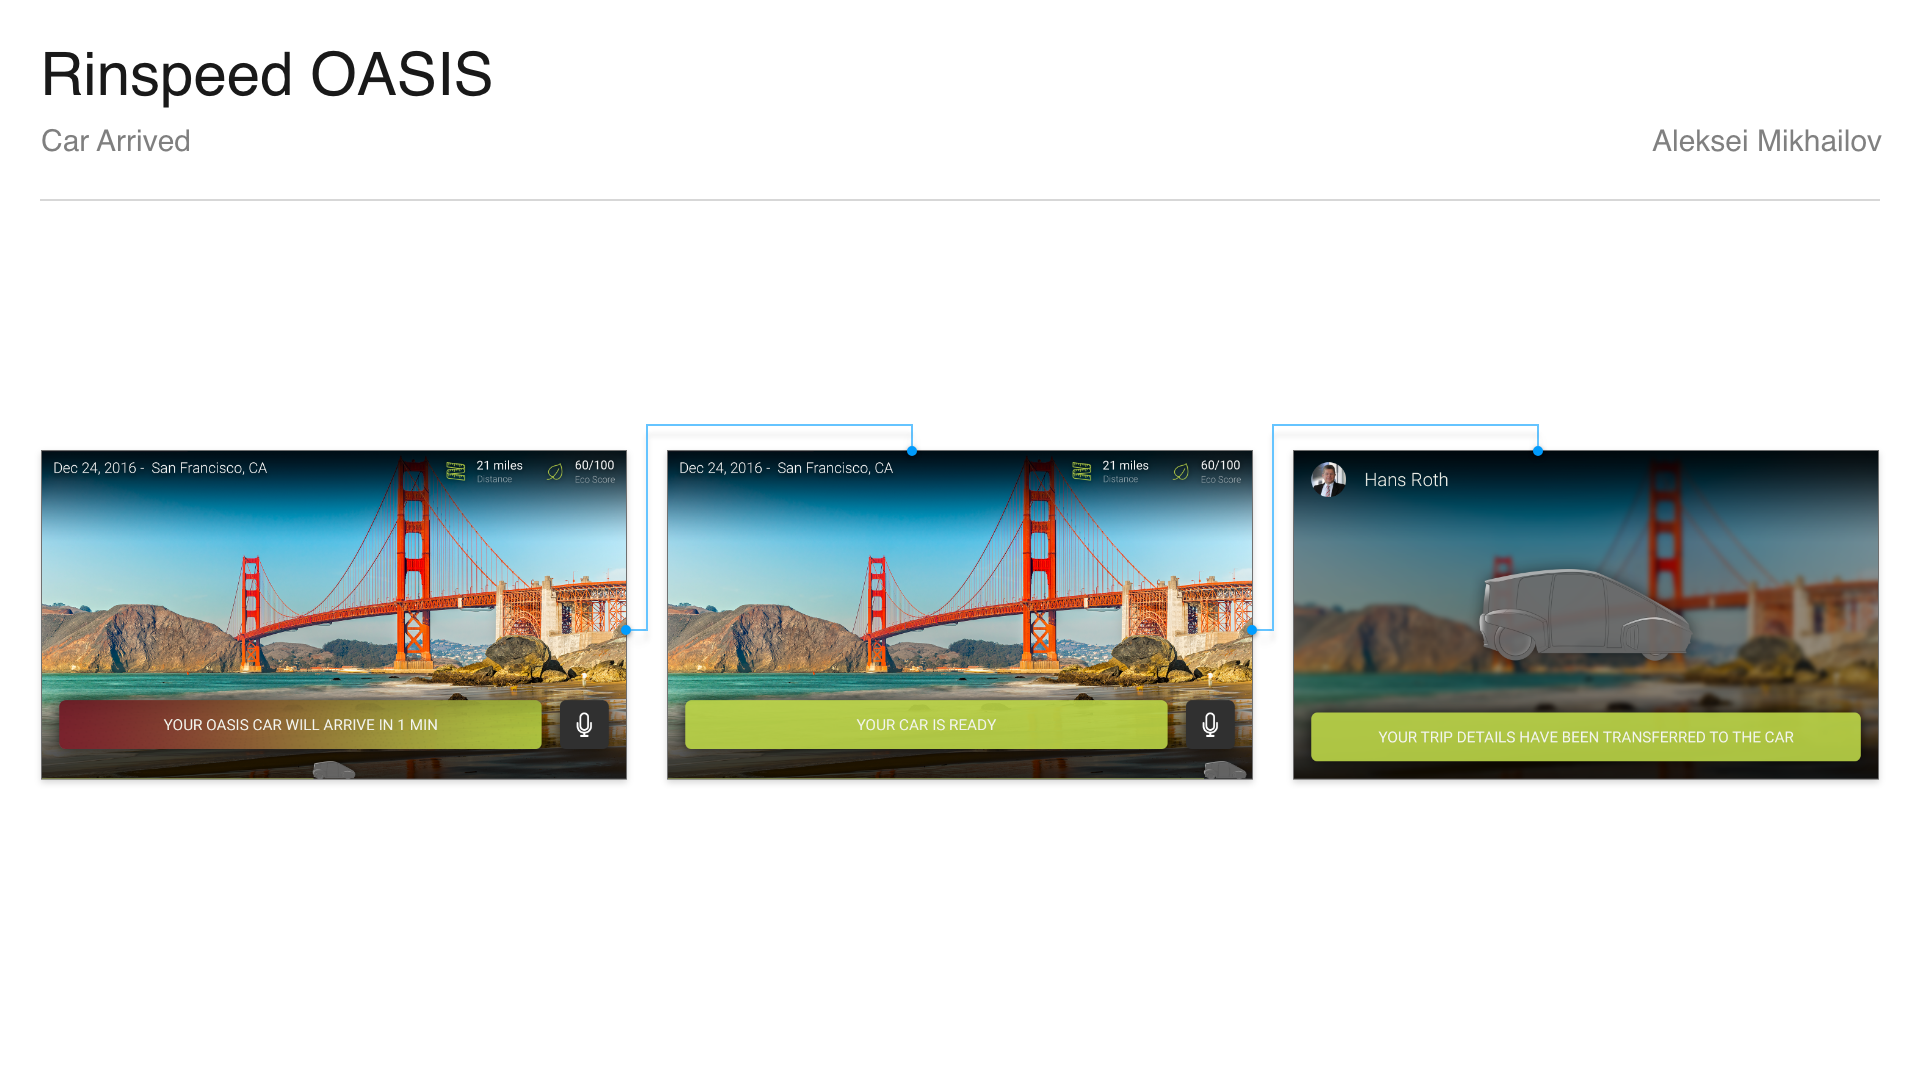Tap the 'Your car is ready' banner
The height and width of the screenshot is (1080, 1920).
pyautogui.click(x=926, y=725)
